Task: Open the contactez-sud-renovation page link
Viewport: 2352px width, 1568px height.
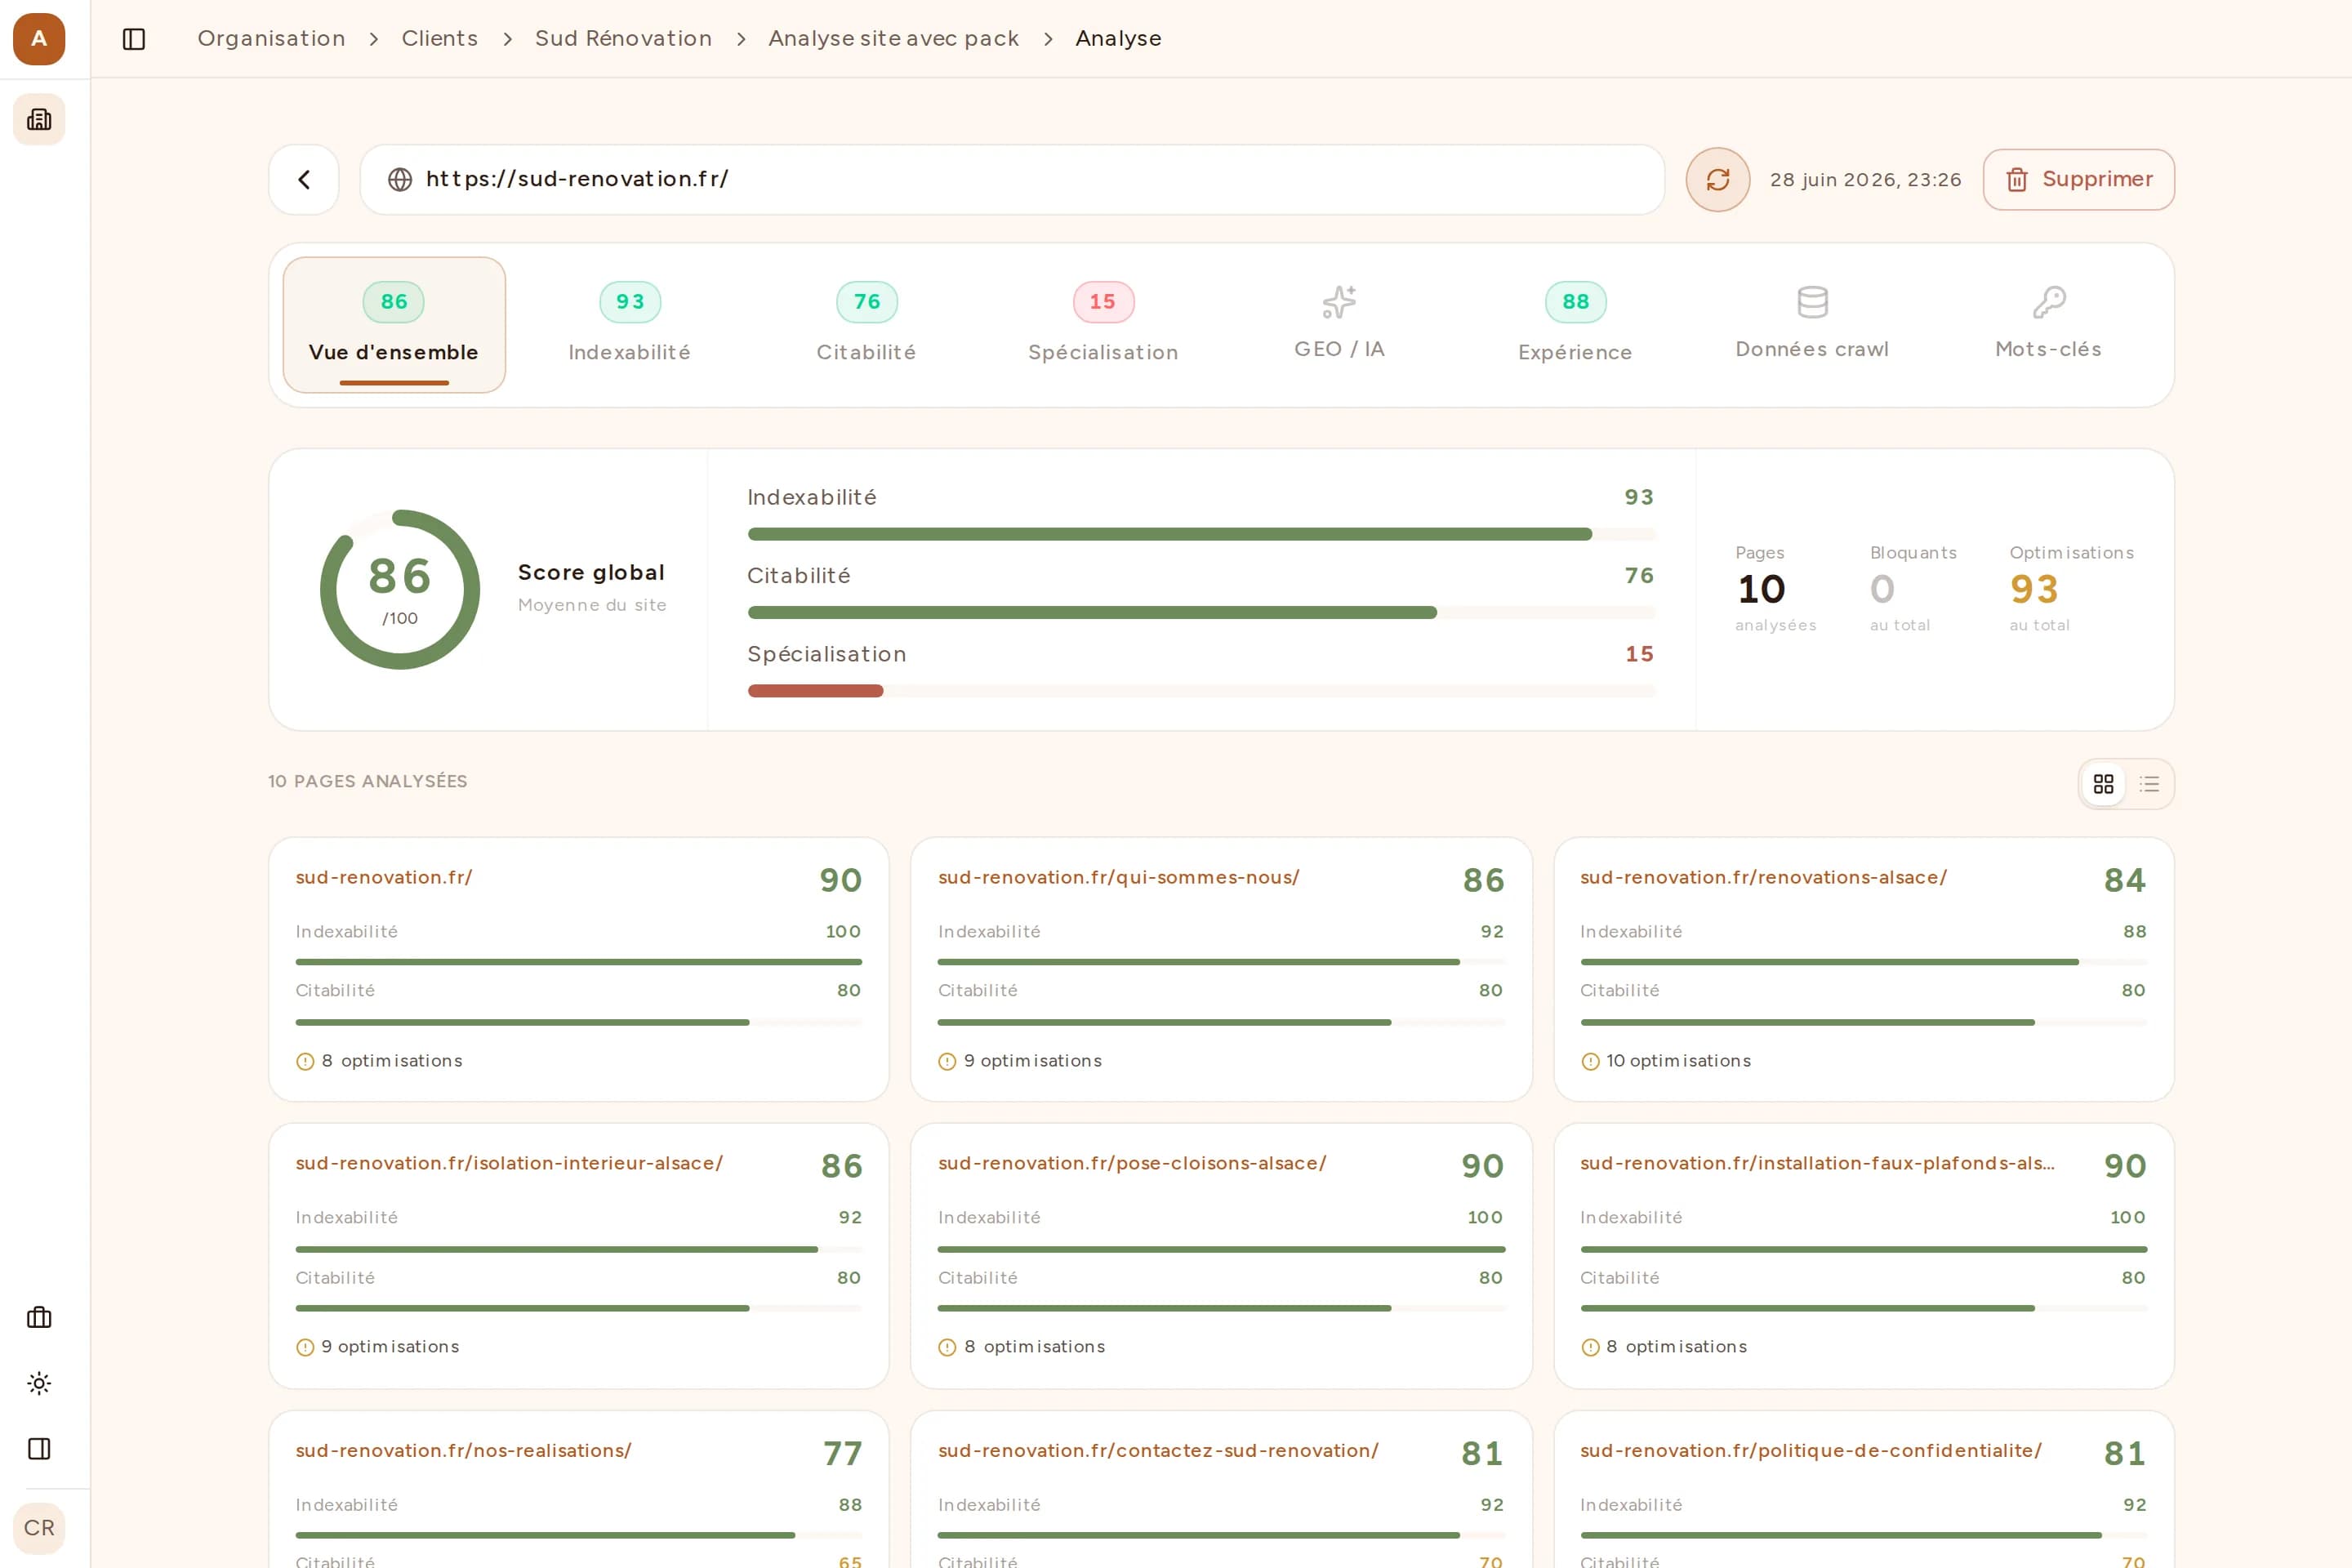Action: [x=1158, y=1450]
